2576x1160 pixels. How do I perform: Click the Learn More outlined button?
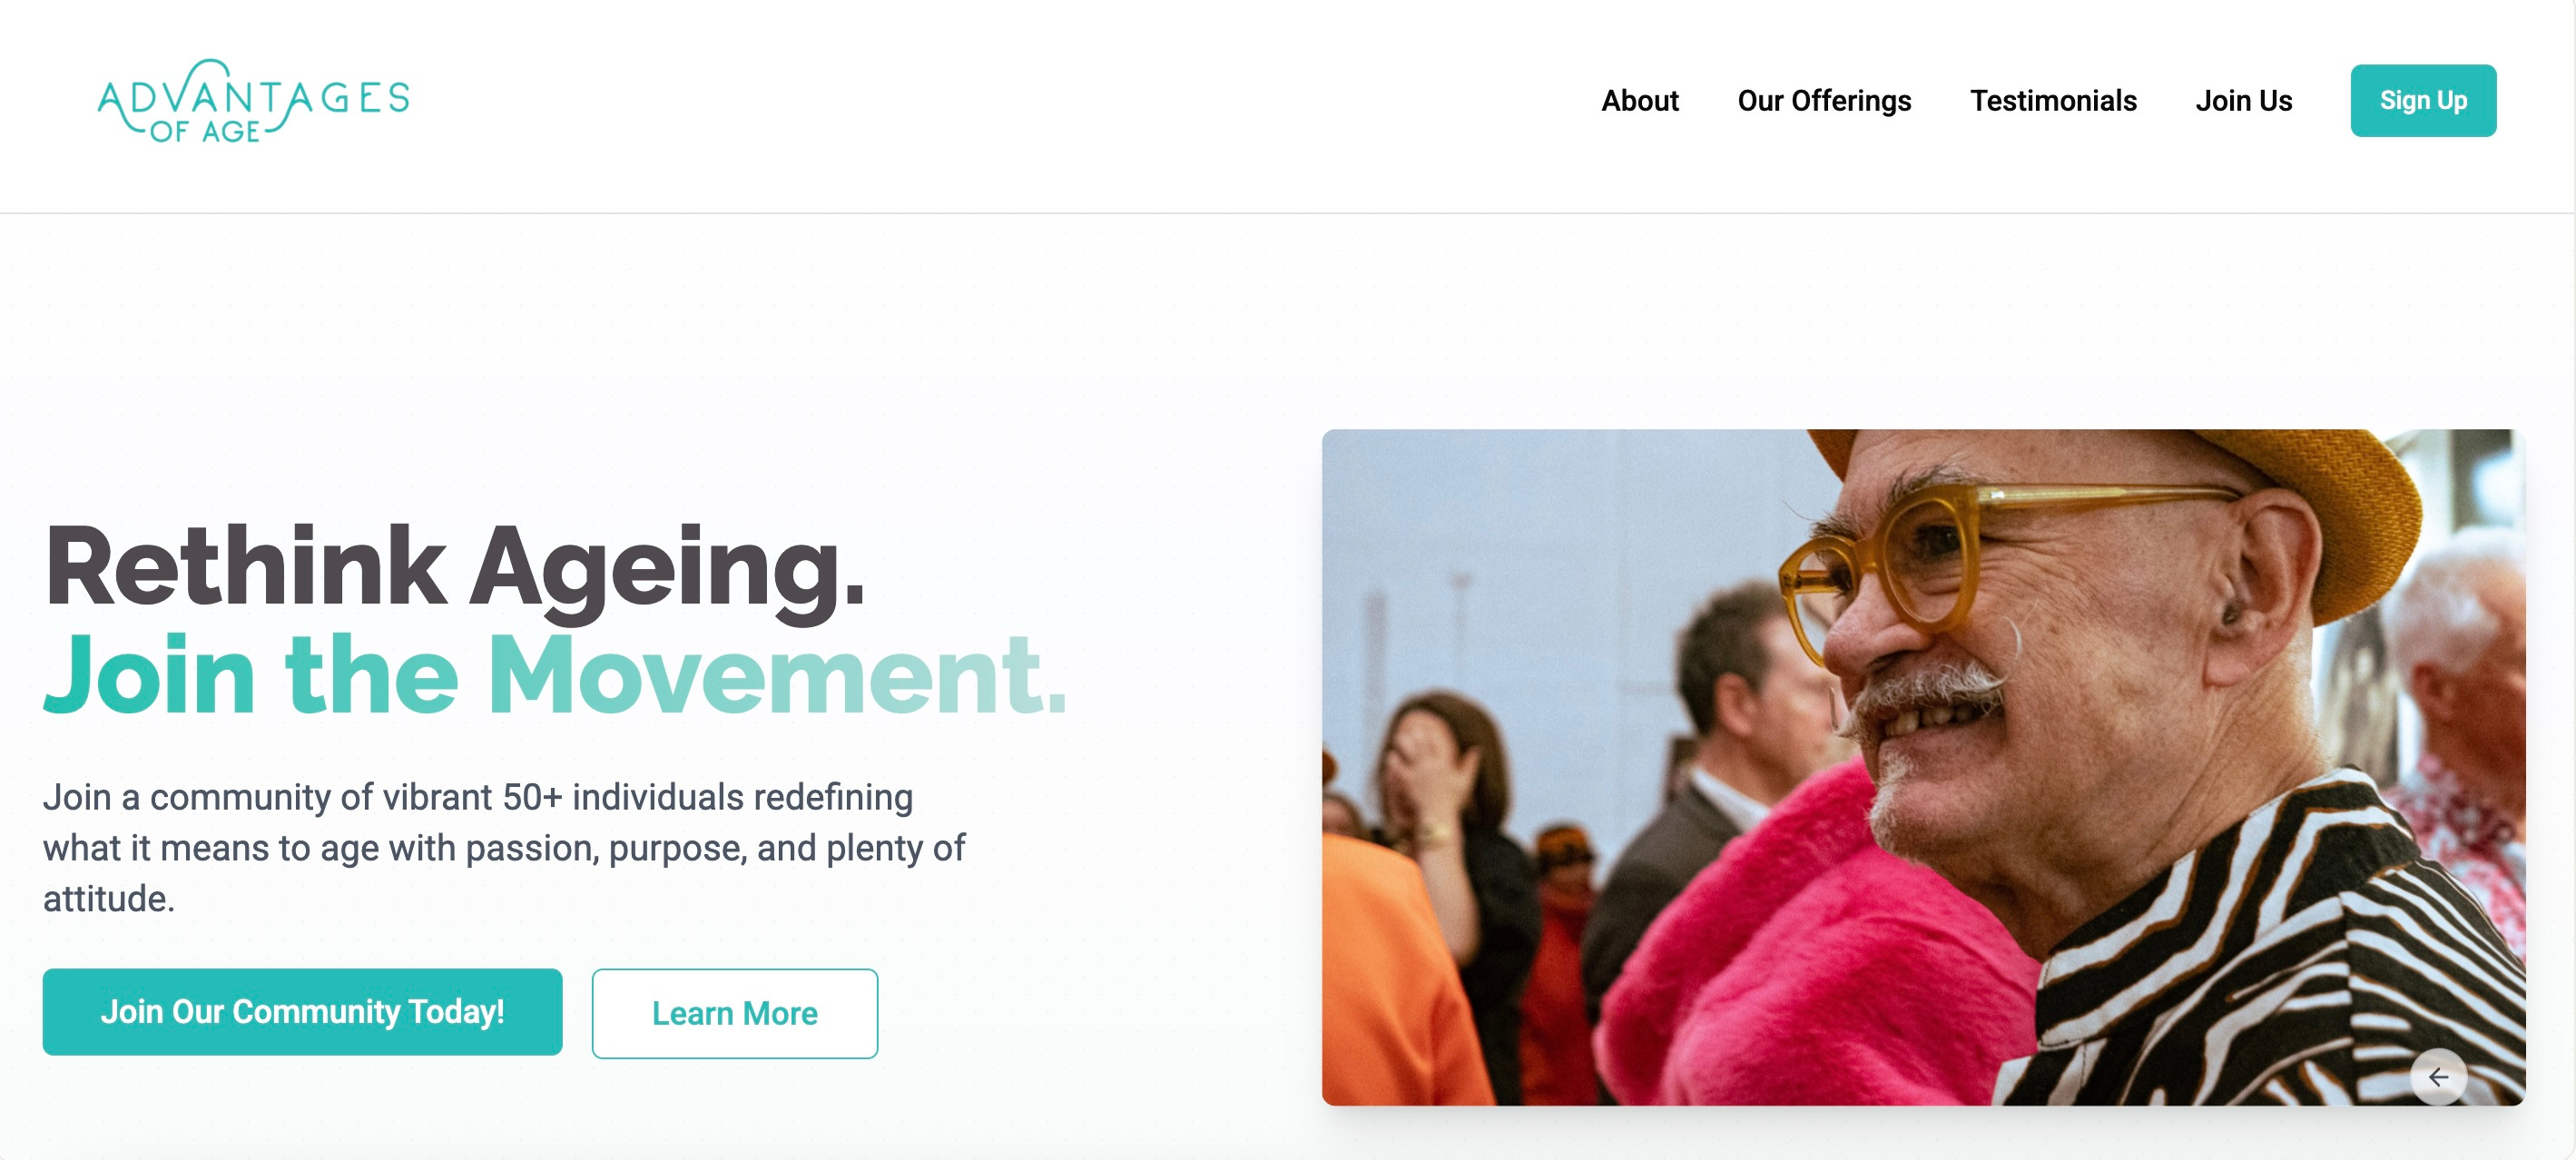coord(735,1013)
